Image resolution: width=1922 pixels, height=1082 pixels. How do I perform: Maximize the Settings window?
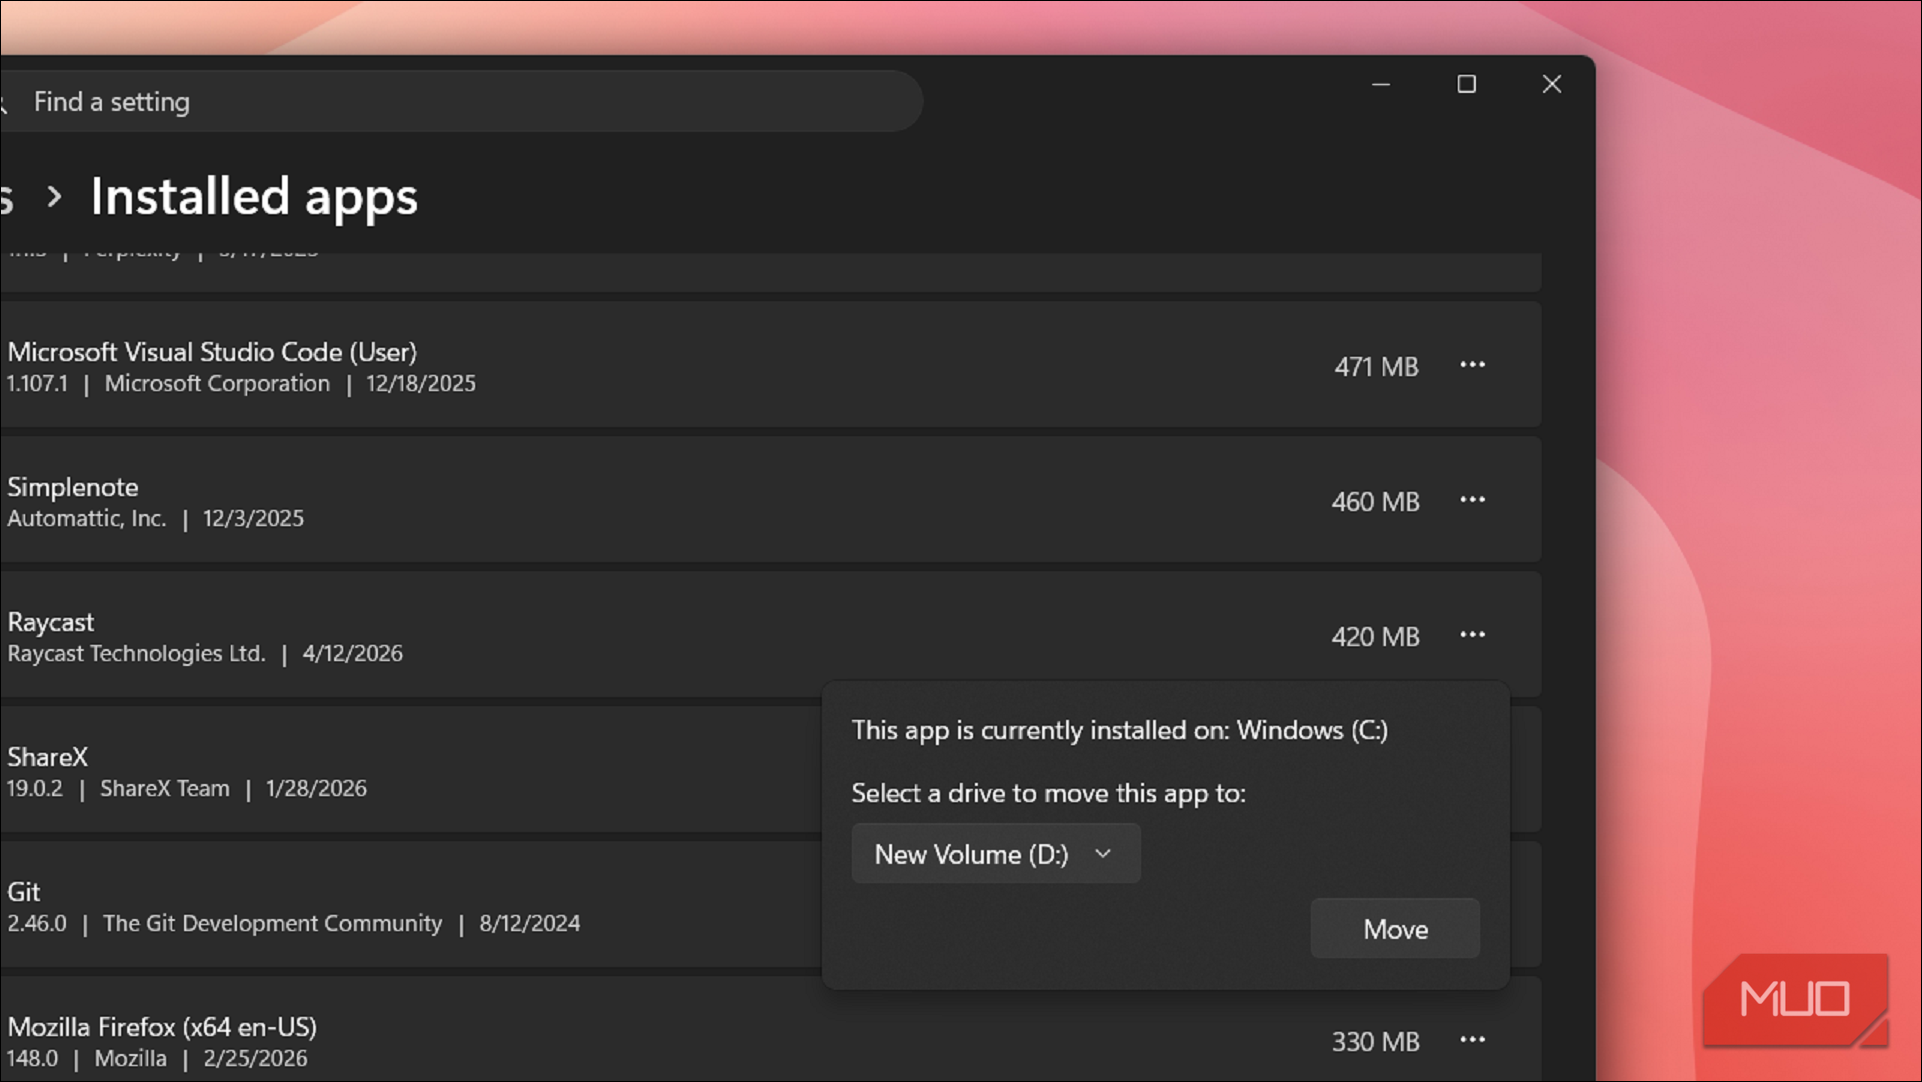tap(1466, 84)
